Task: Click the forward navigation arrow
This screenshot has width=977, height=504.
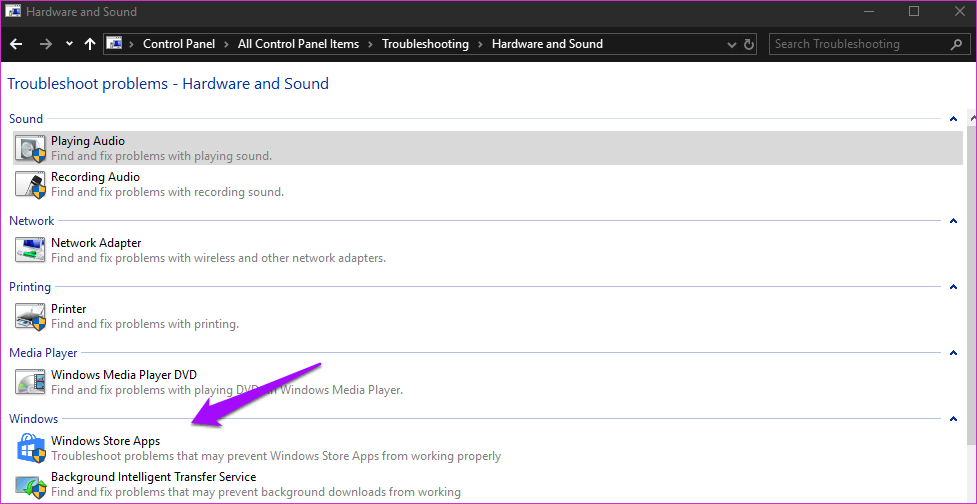Action: pos(45,44)
